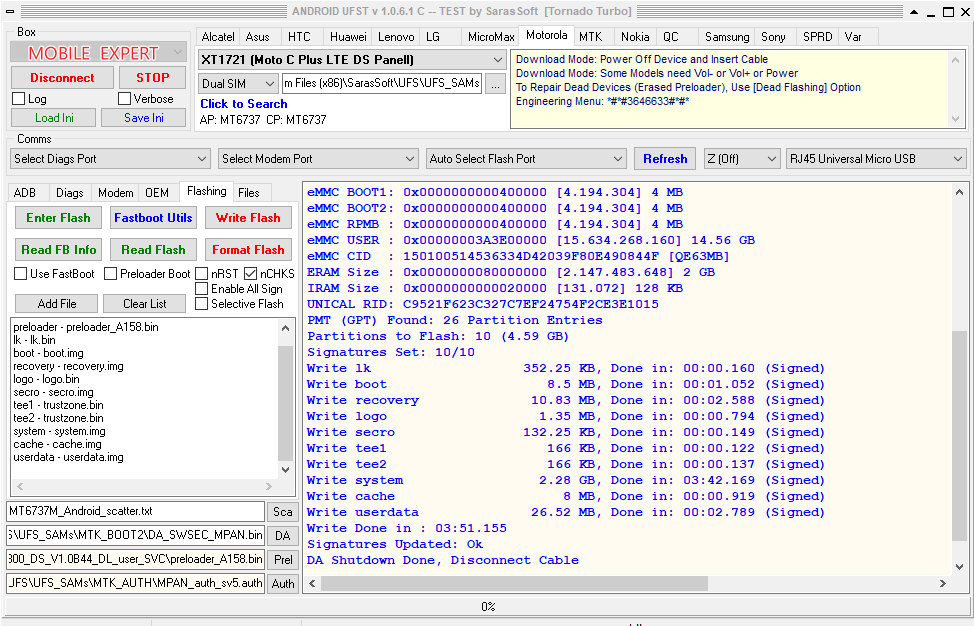Click Read FB Info button
Viewport: 974px width, 626px height.
pos(58,250)
